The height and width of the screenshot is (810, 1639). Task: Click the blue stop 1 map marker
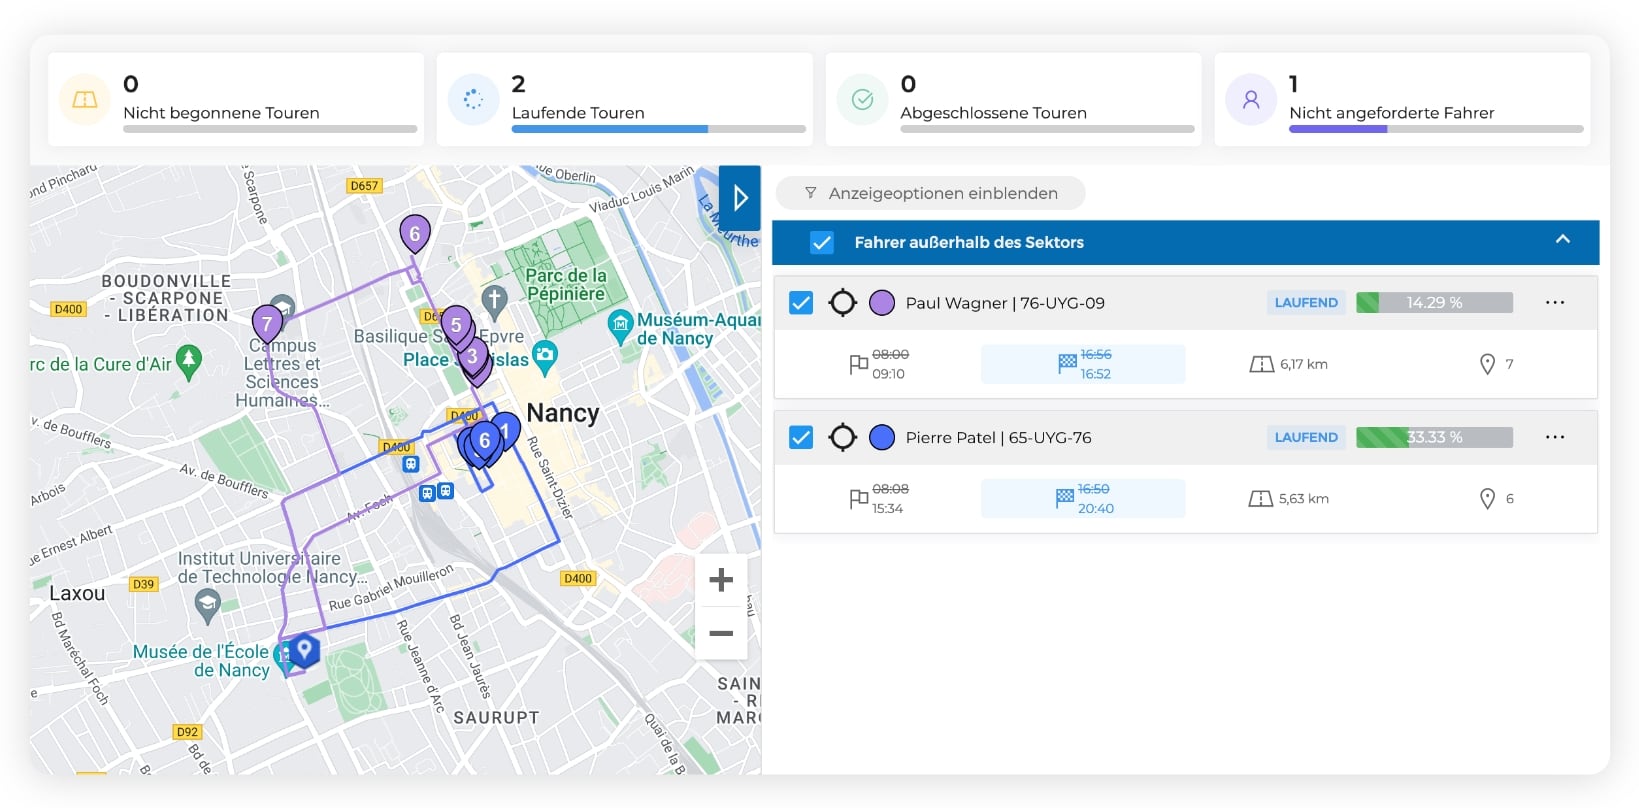click(506, 430)
